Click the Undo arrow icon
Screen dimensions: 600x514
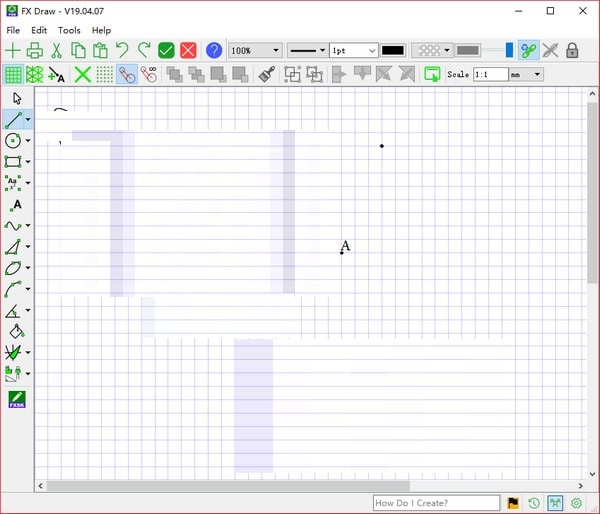click(x=122, y=51)
